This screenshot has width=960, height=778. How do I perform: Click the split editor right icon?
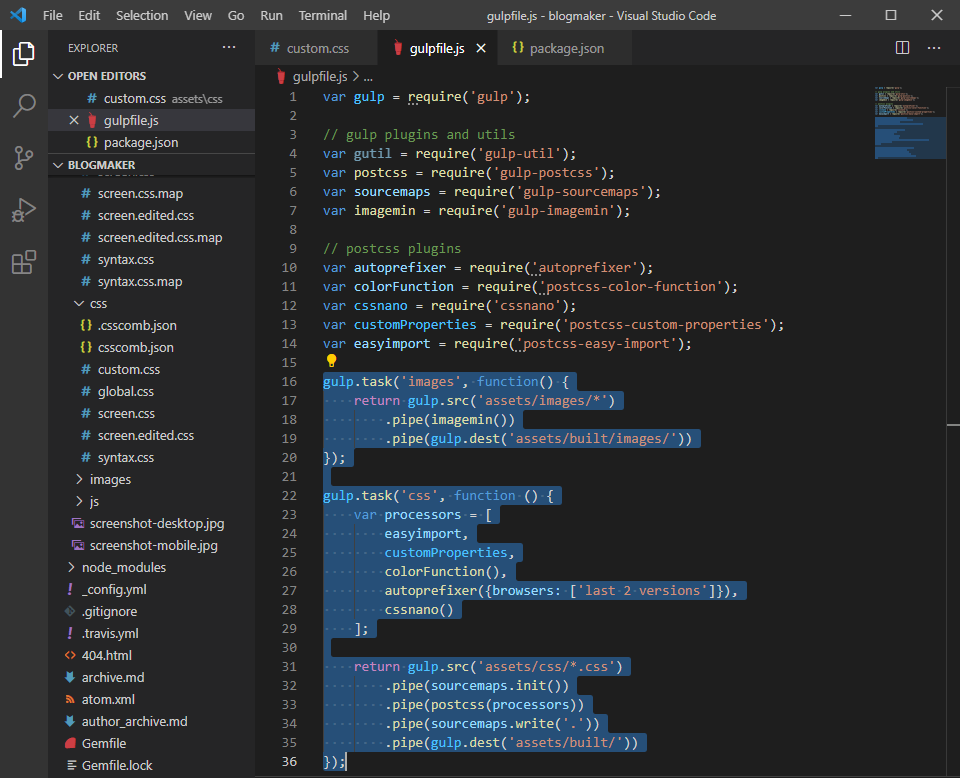tap(902, 48)
